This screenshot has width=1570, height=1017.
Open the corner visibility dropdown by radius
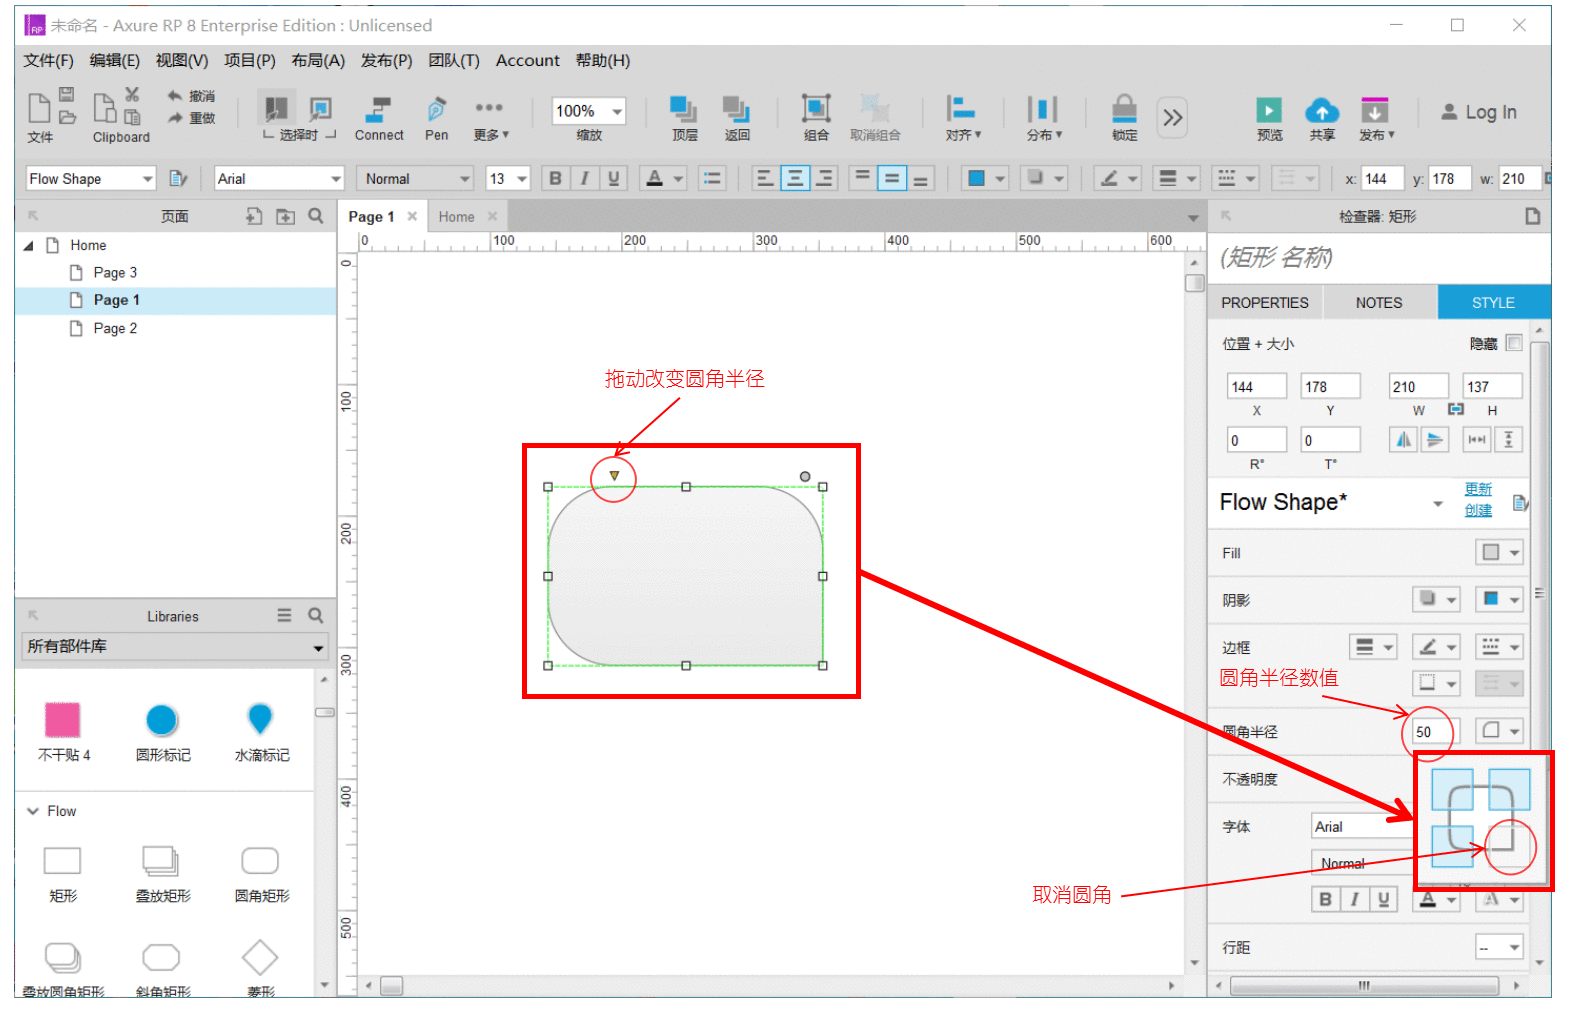(x=1500, y=730)
